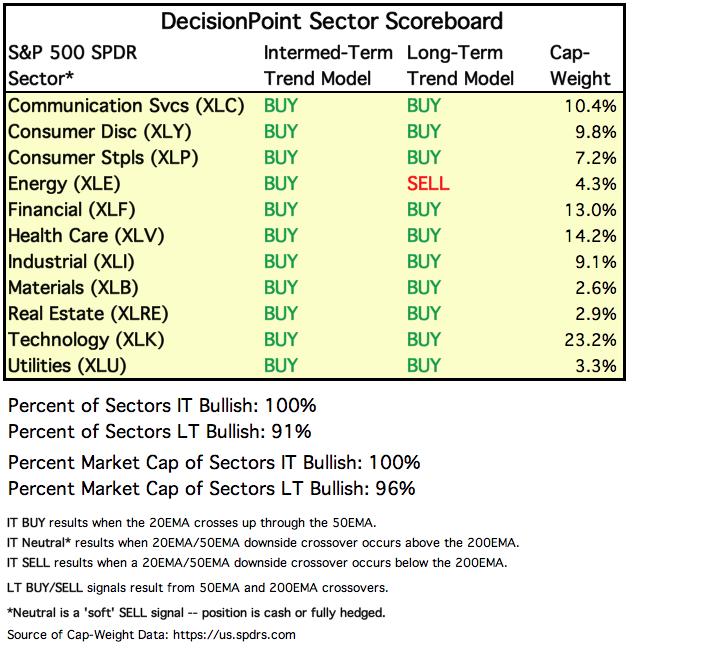
Task: Click the red SELL signal for Energy
Action: click(x=428, y=184)
